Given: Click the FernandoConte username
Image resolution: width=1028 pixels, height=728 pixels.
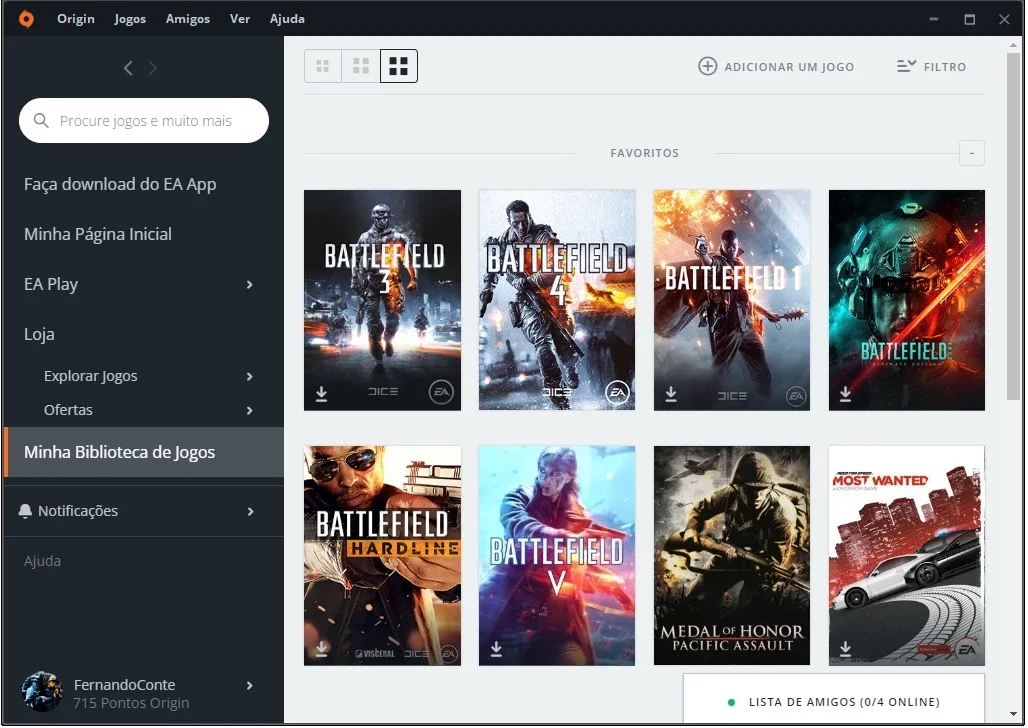Looking at the screenshot, I should (125, 685).
